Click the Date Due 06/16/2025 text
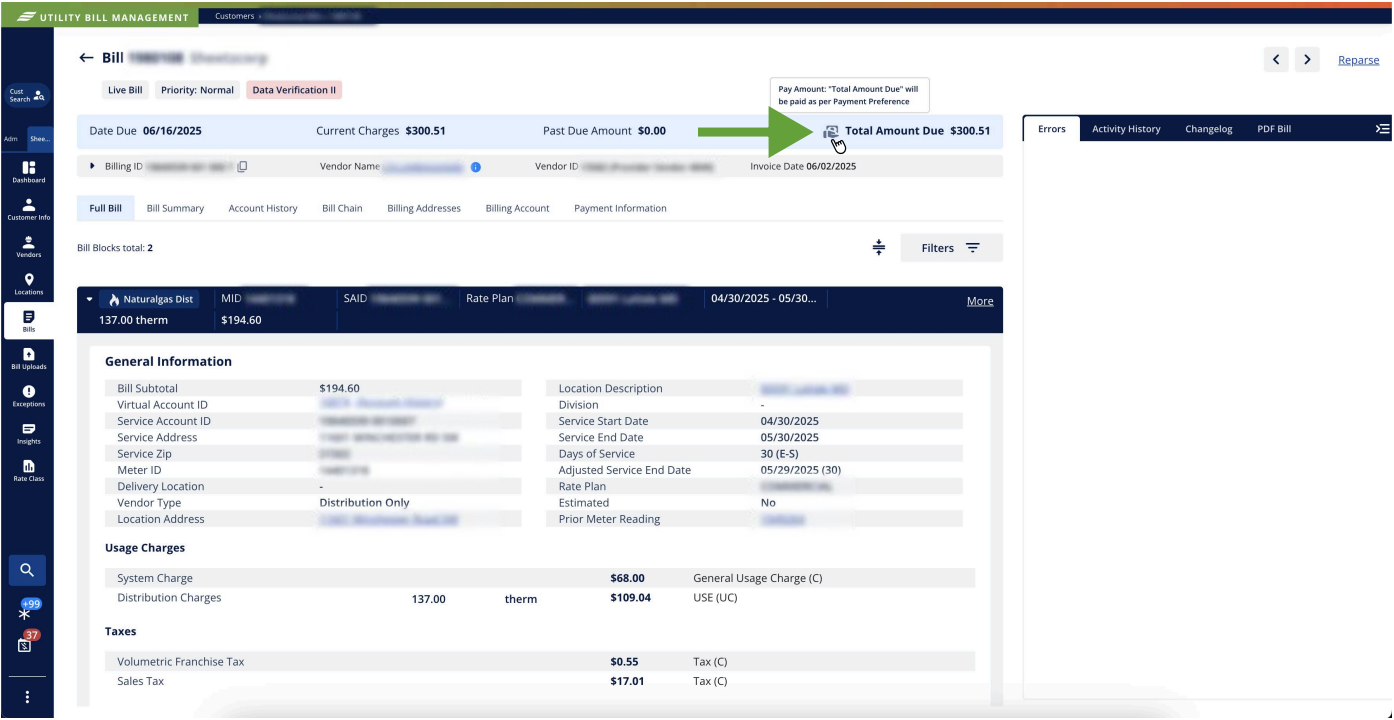This screenshot has height=720, width=1394. tap(146, 131)
